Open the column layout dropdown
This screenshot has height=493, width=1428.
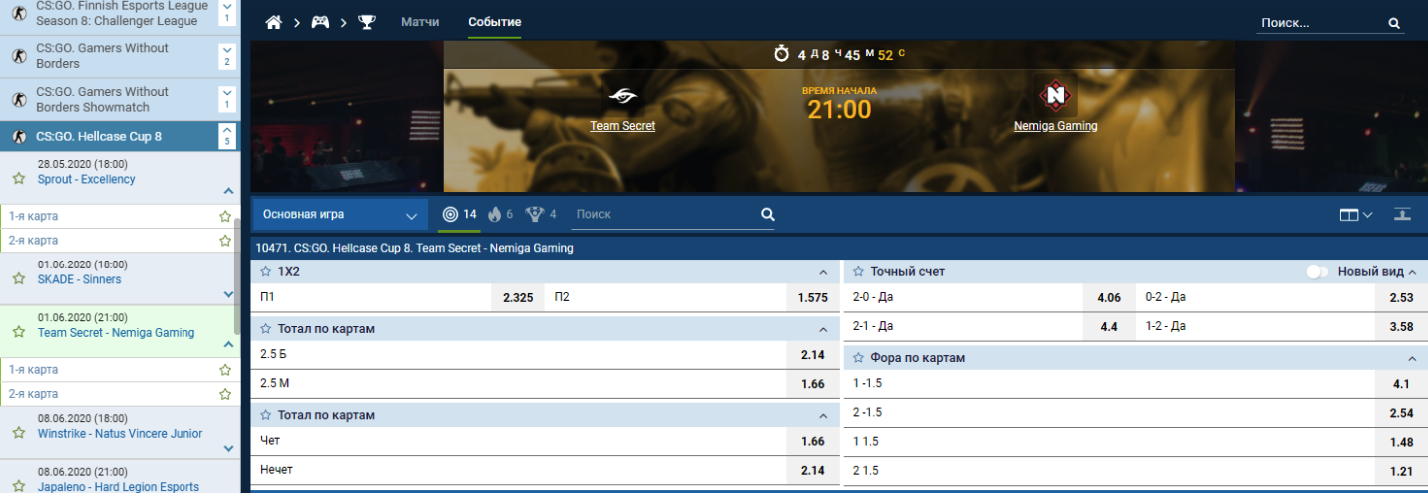pos(1356,214)
